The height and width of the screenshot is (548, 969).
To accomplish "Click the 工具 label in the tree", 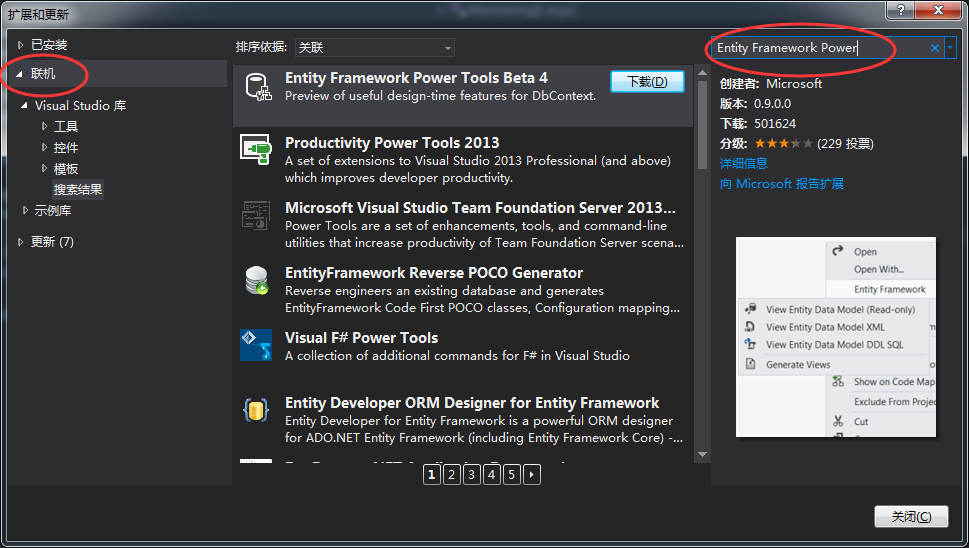I will (66, 127).
